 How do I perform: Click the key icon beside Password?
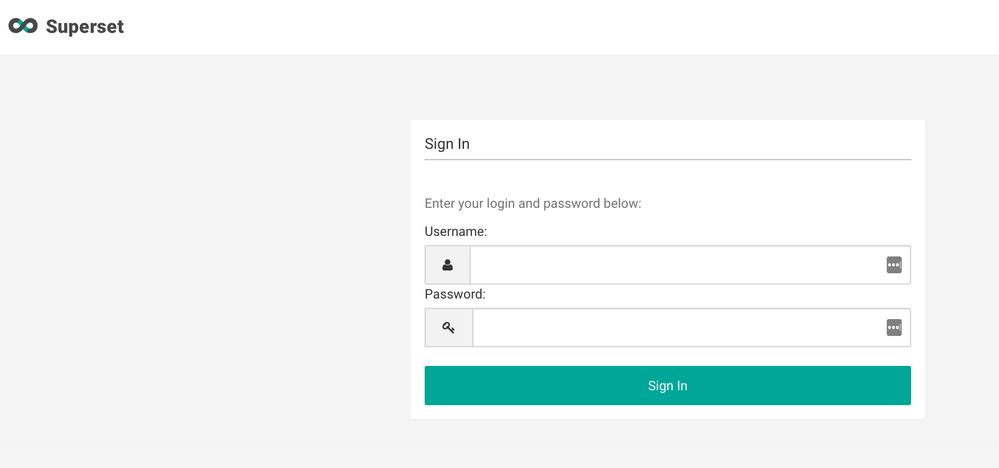pos(448,327)
